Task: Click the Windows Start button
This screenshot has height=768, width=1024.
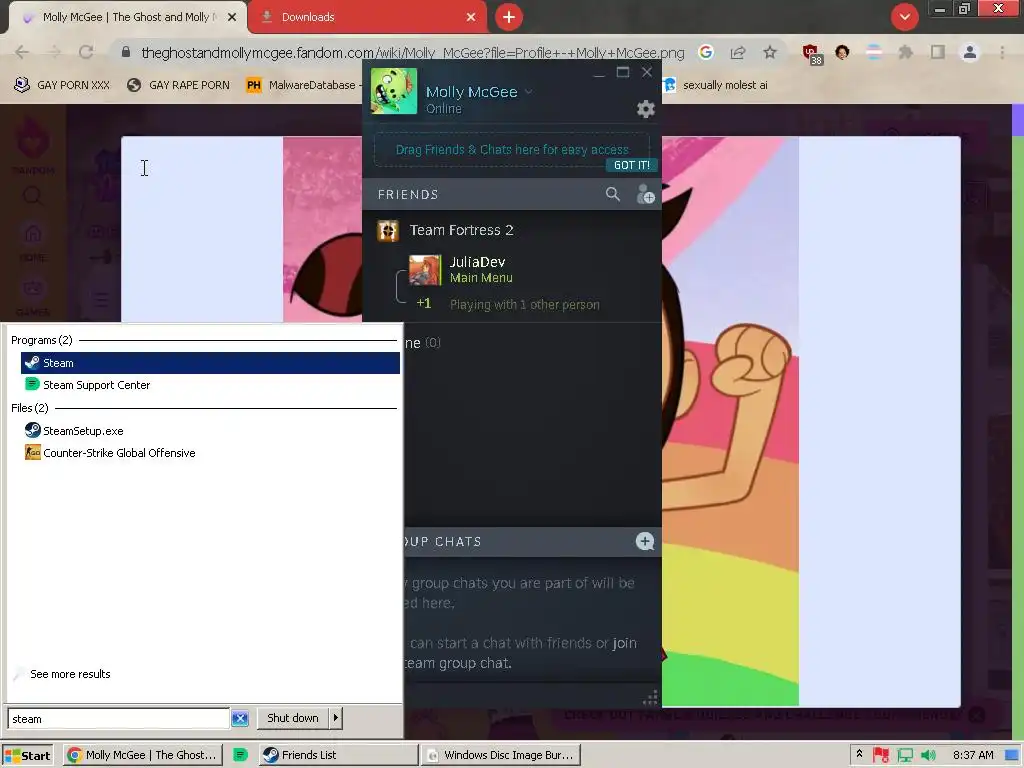Action: pyautogui.click(x=27, y=755)
